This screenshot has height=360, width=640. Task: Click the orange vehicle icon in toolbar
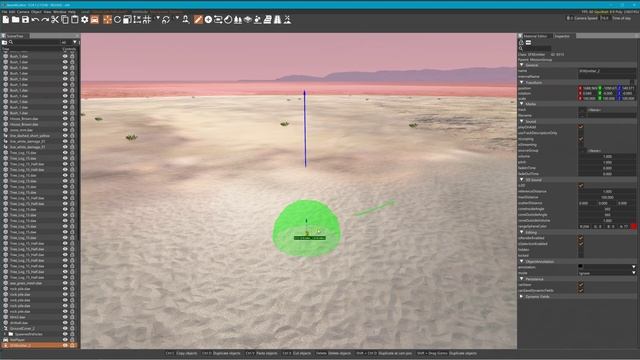tap(95, 20)
